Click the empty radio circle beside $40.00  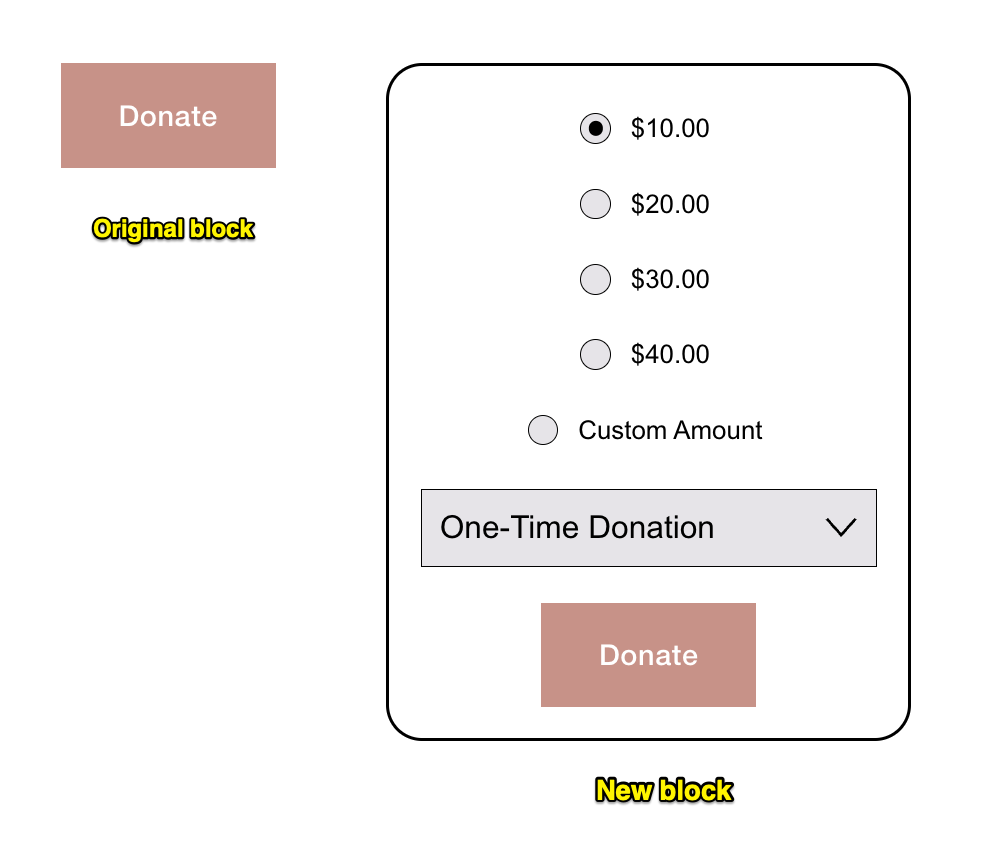click(595, 354)
